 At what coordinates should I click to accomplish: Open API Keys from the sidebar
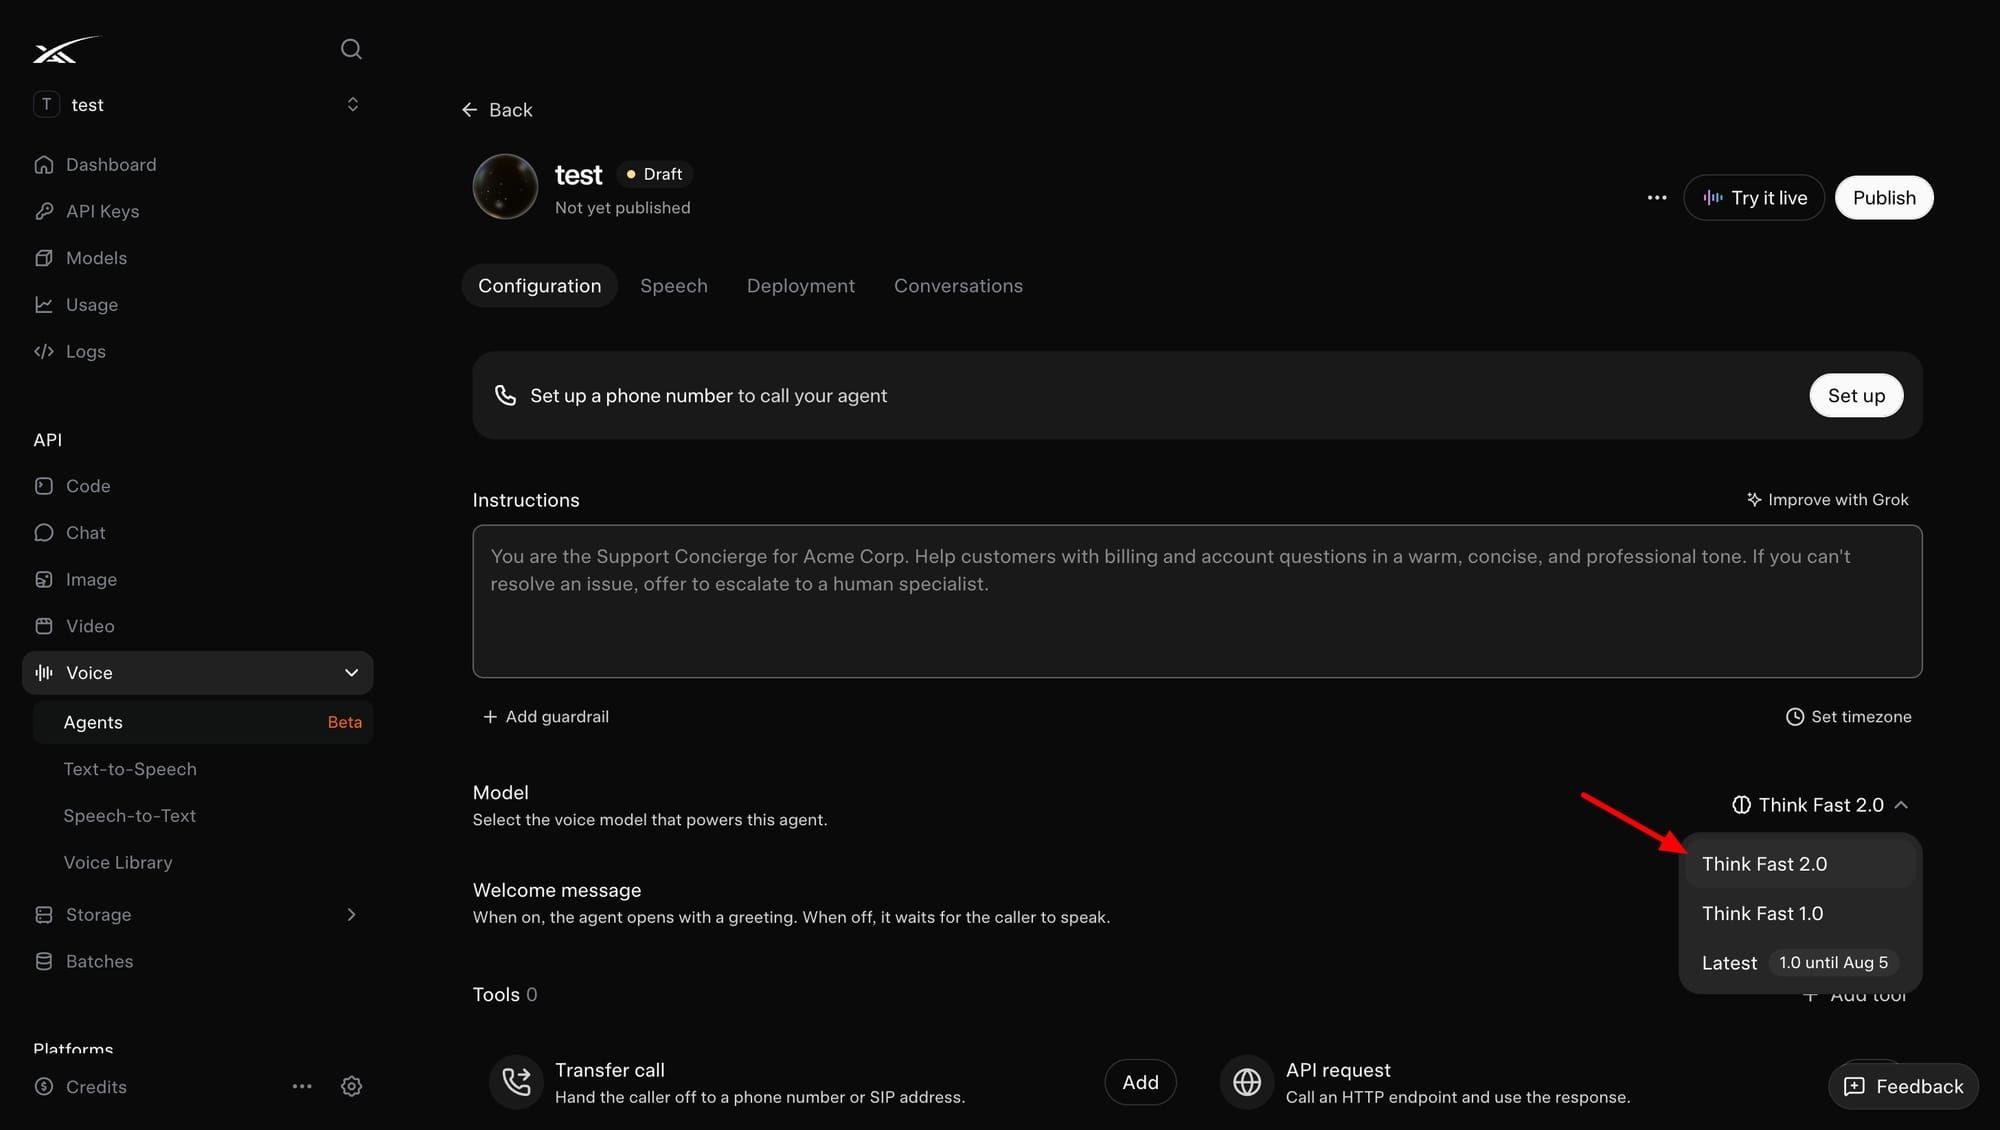(102, 211)
